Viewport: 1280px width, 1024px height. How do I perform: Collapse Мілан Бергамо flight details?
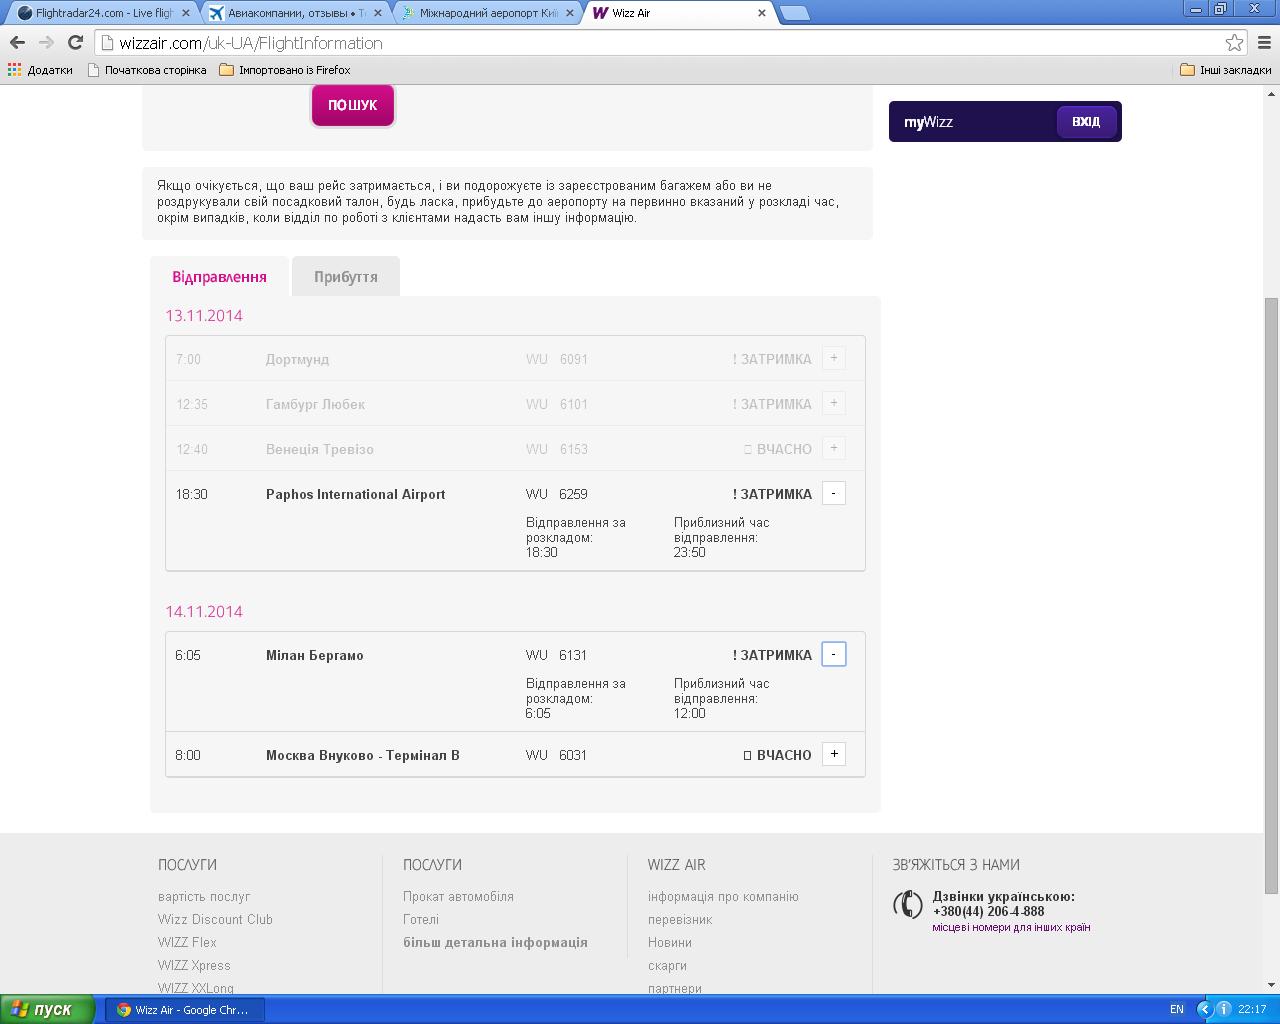(833, 654)
